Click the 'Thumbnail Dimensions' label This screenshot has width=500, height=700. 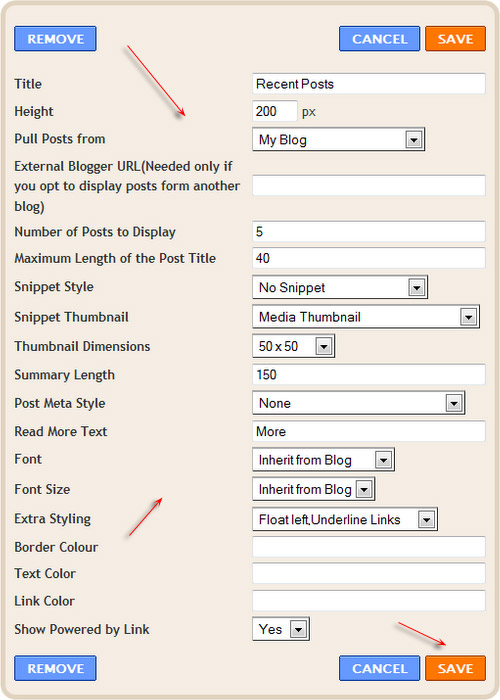pos(82,346)
